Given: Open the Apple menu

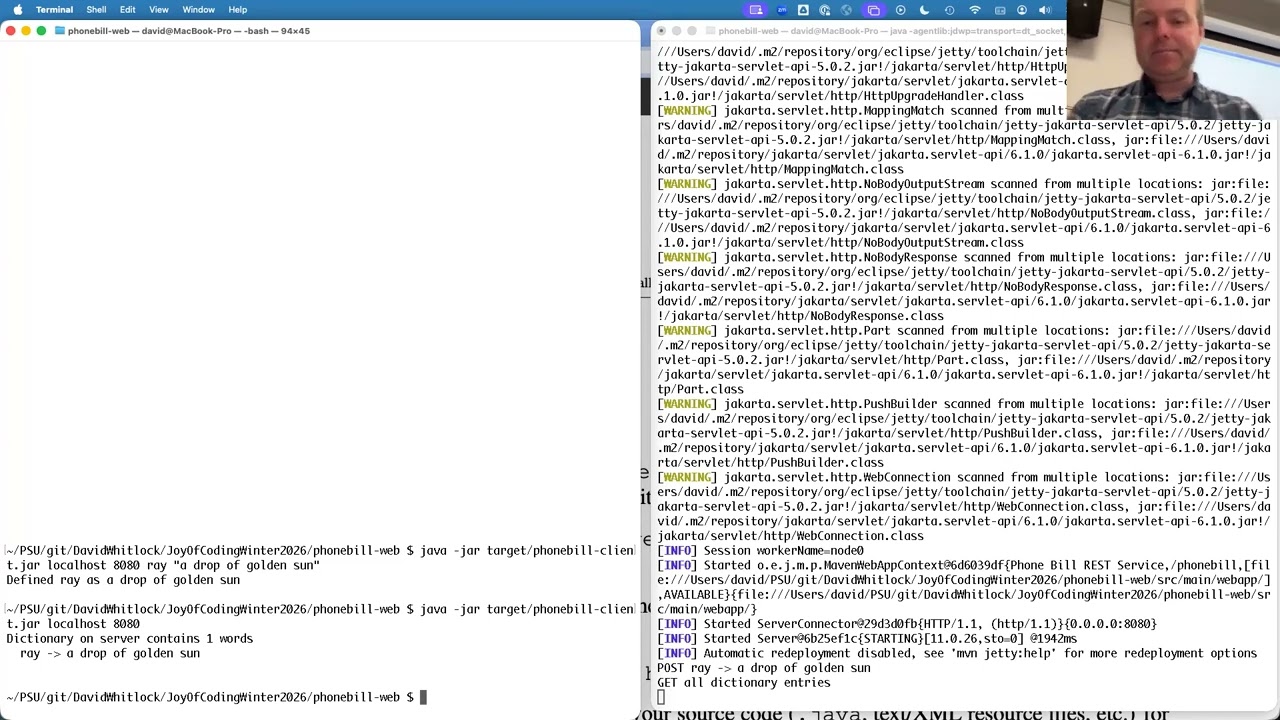Looking at the screenshot, I should pos(18,10).
